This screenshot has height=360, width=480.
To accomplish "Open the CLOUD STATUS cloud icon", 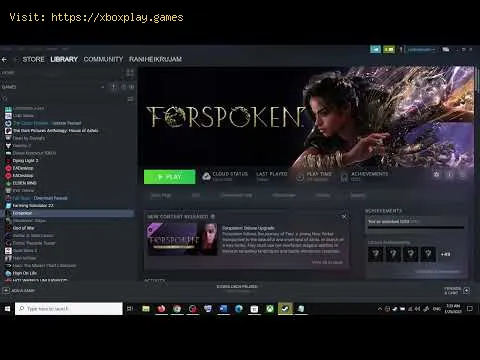I will click(207, 176).
